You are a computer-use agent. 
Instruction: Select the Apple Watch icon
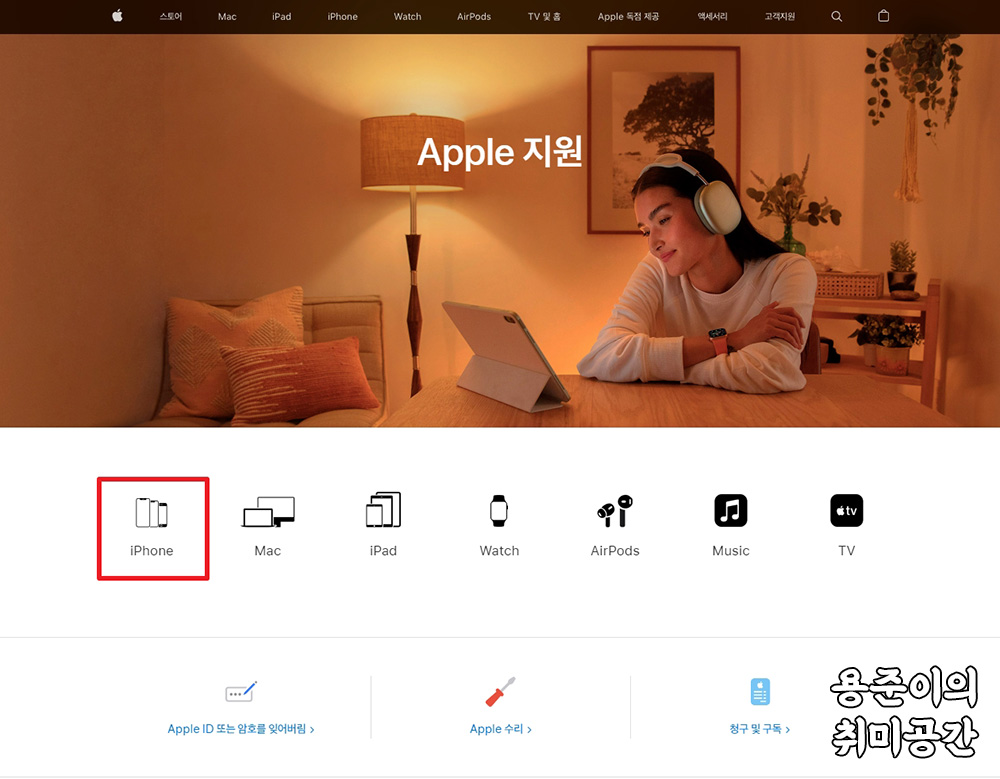[499, 510]
